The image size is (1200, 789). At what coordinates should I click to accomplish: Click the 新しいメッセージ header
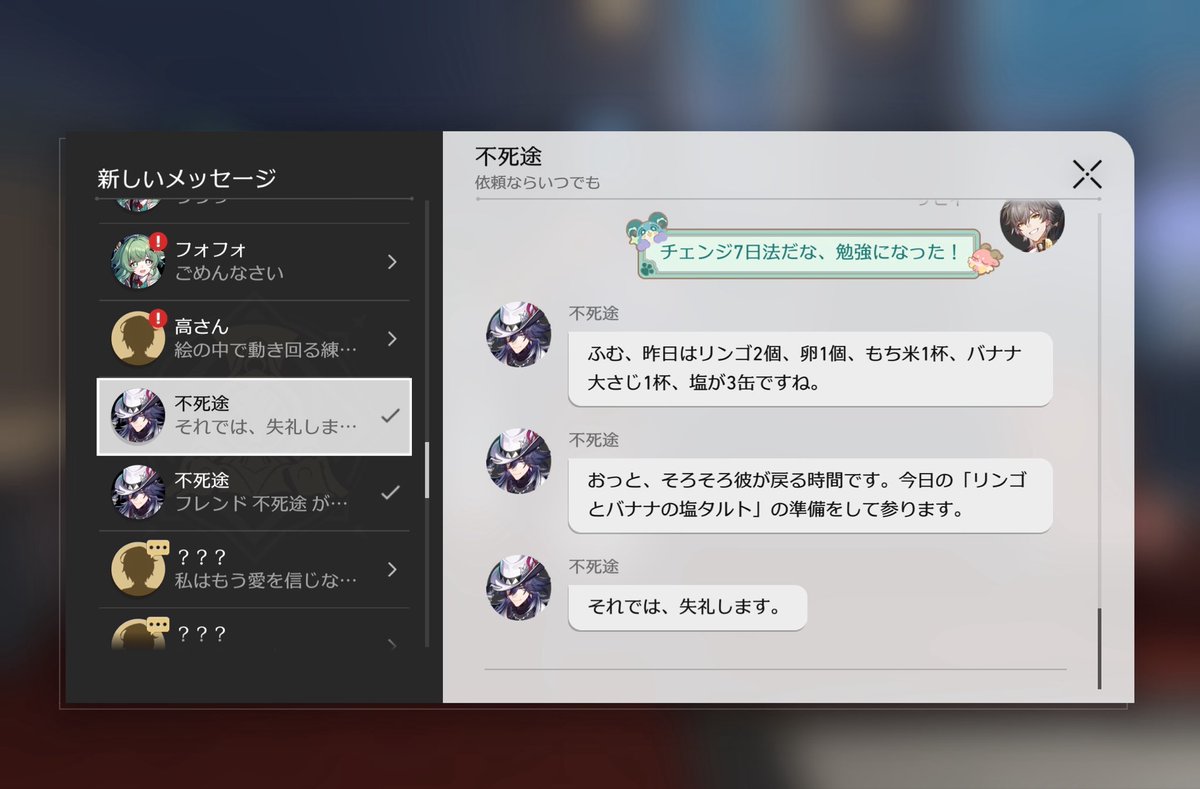pyautogui.click(x=186, y=179)
